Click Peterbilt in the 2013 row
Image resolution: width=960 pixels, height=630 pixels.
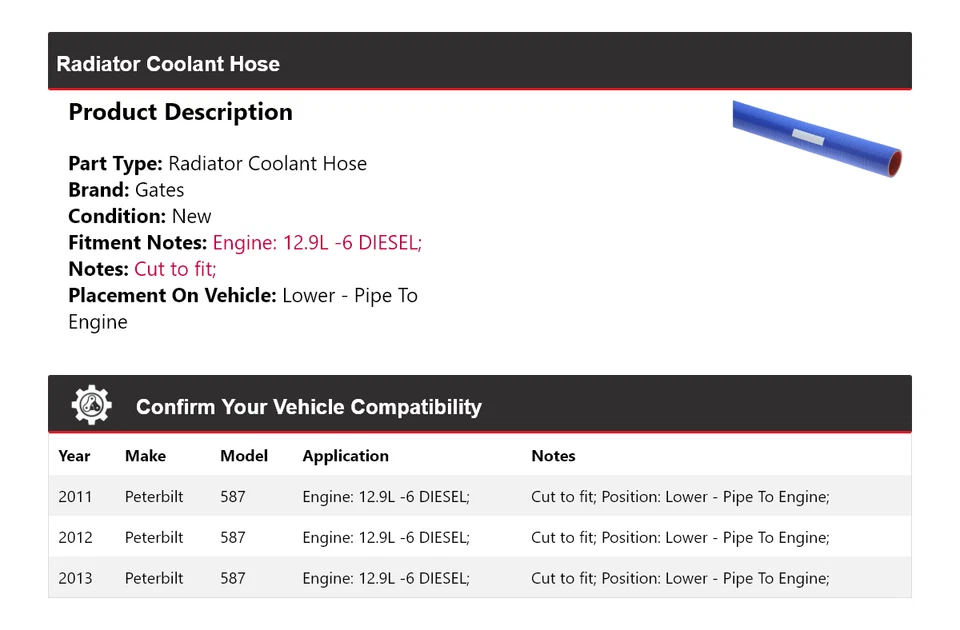pyautogui.click(x=154, y=578)
